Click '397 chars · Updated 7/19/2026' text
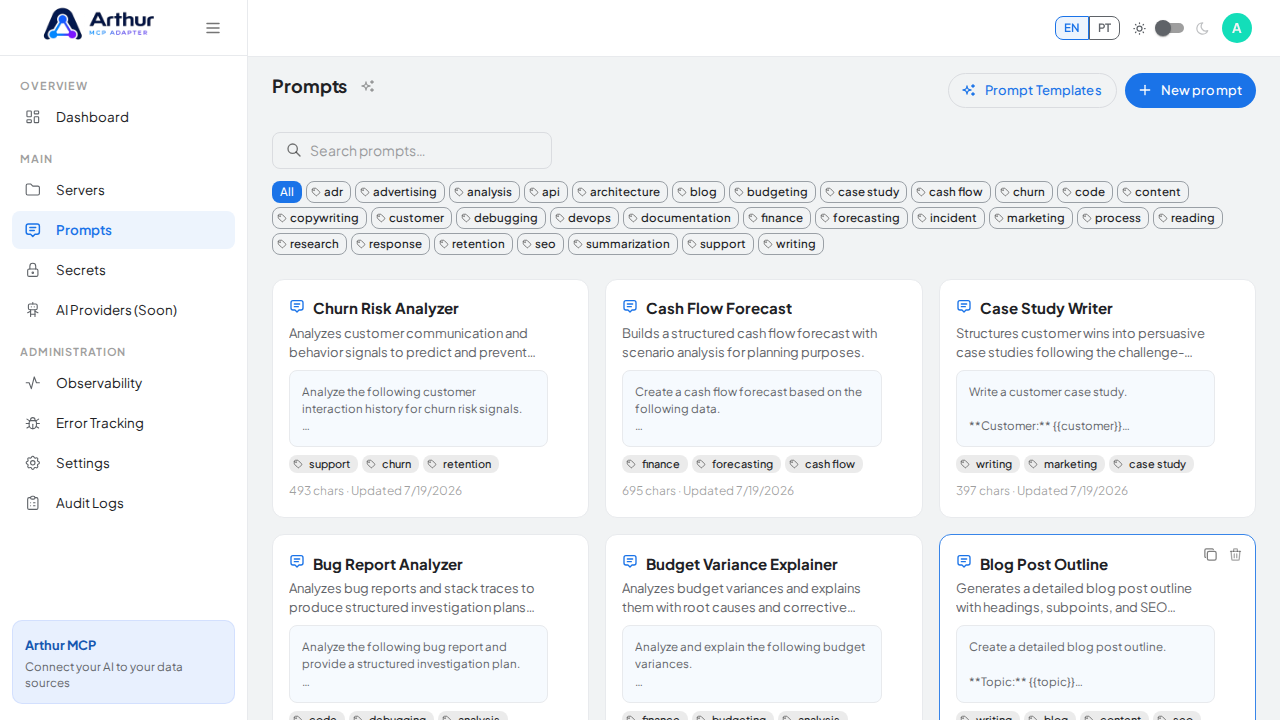The image size is (1280, 720). click(x=1042, y=490)
